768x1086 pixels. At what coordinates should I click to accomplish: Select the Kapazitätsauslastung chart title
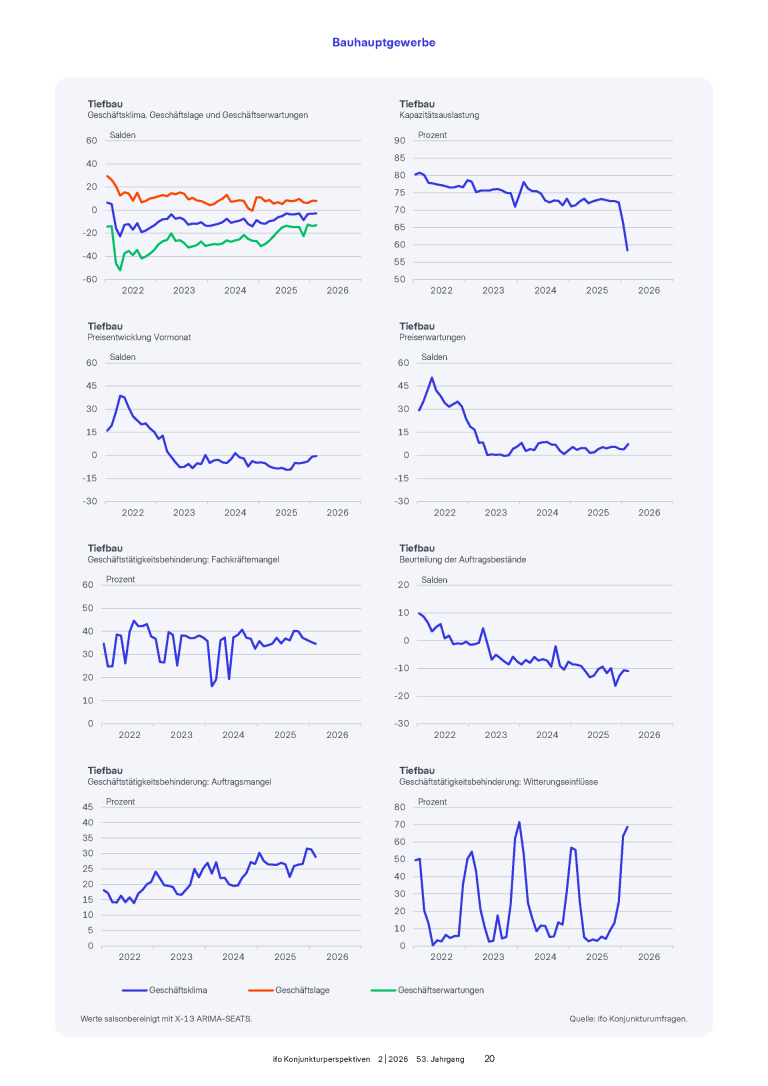click(x=438, y=115)
